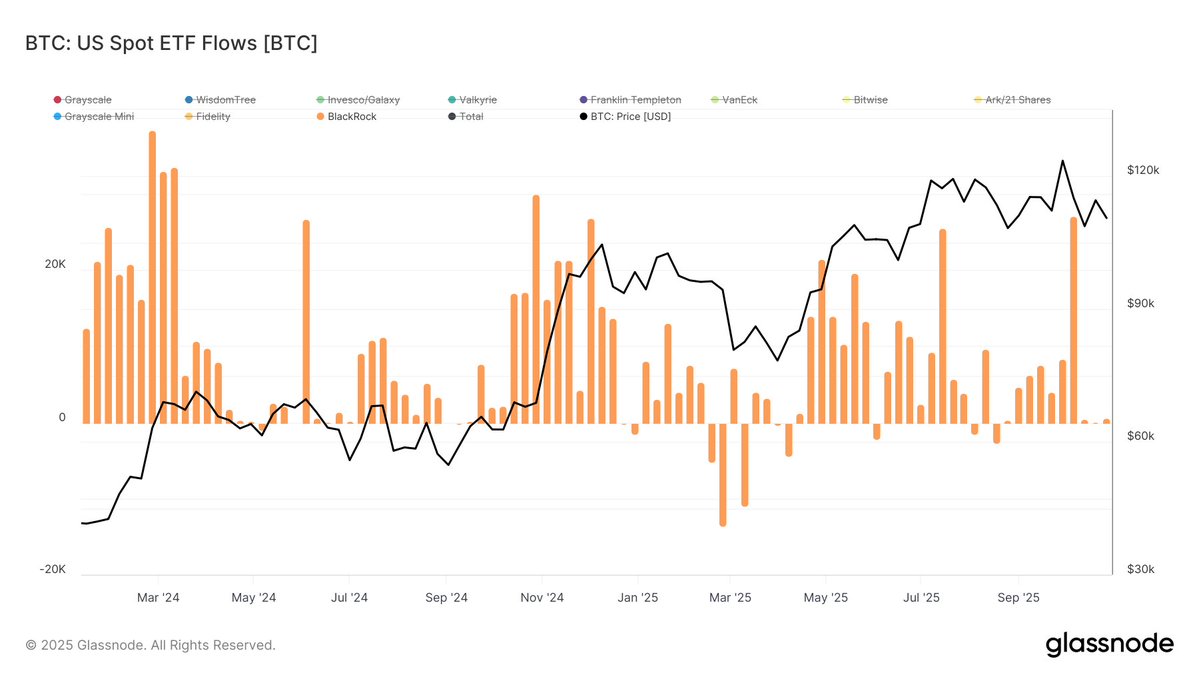The image size is (1199, 675).
Task: Toggle the BlackRock series label off
Action: click(352, 117)
